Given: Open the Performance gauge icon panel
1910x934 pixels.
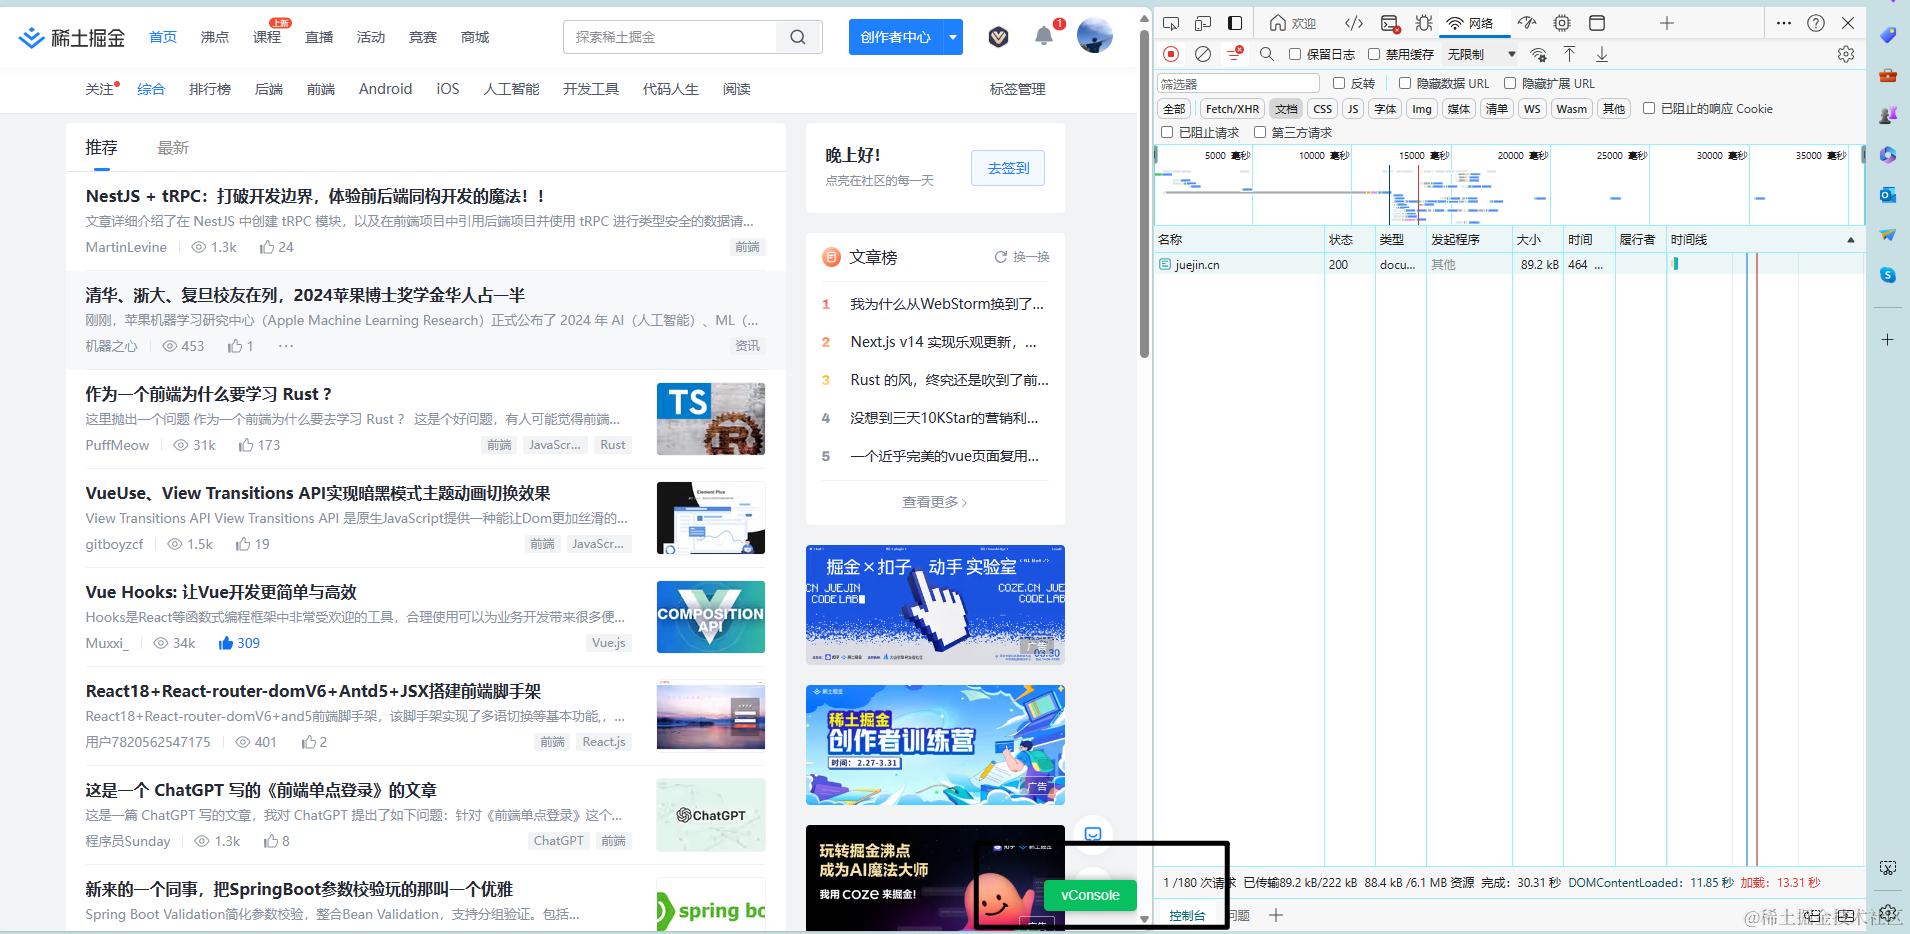Looking at the screenshot, I should tap(1527, 23).
